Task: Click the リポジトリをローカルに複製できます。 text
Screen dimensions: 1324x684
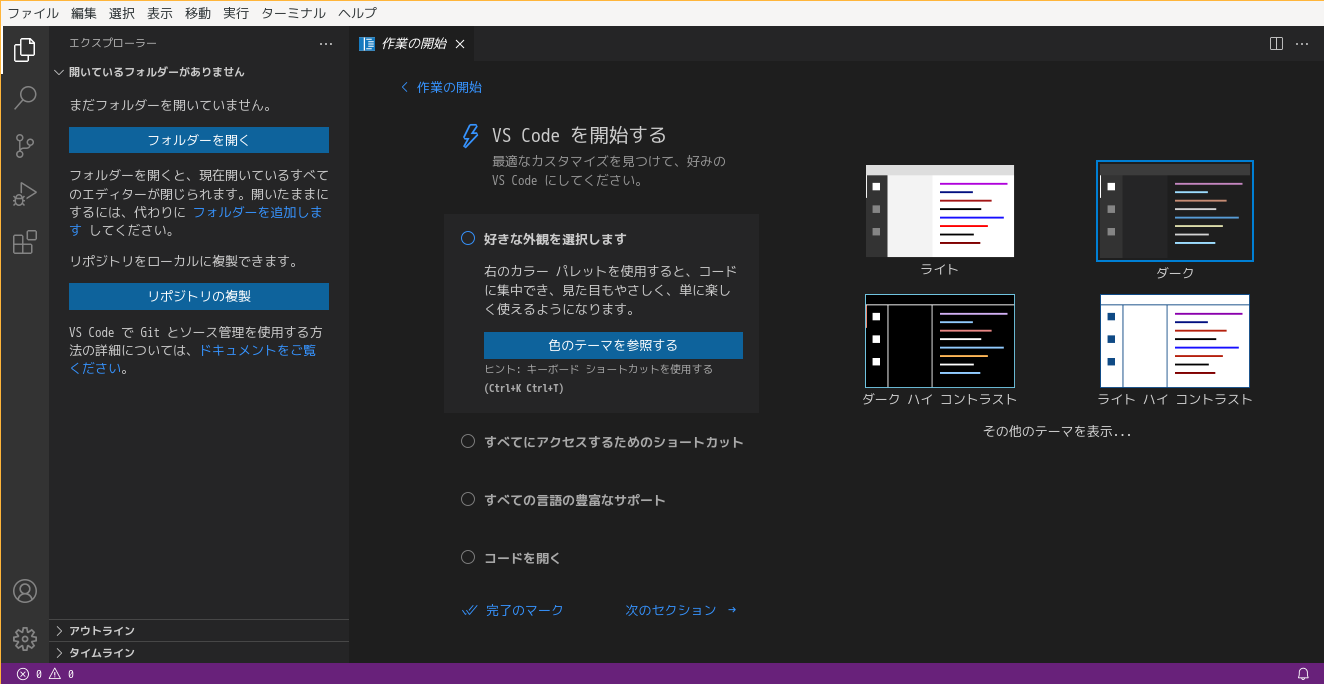Action: 184,261
